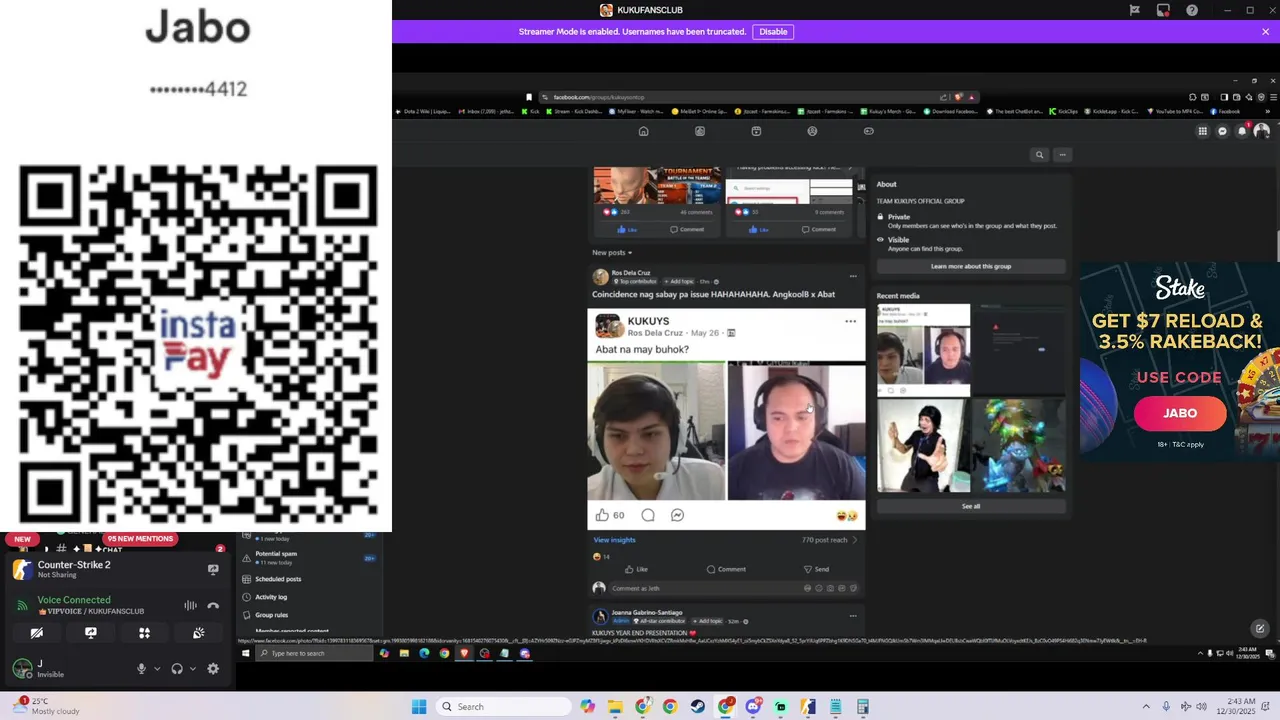Open File Explorer from the Windows taskbar

(x=615, y=707)
